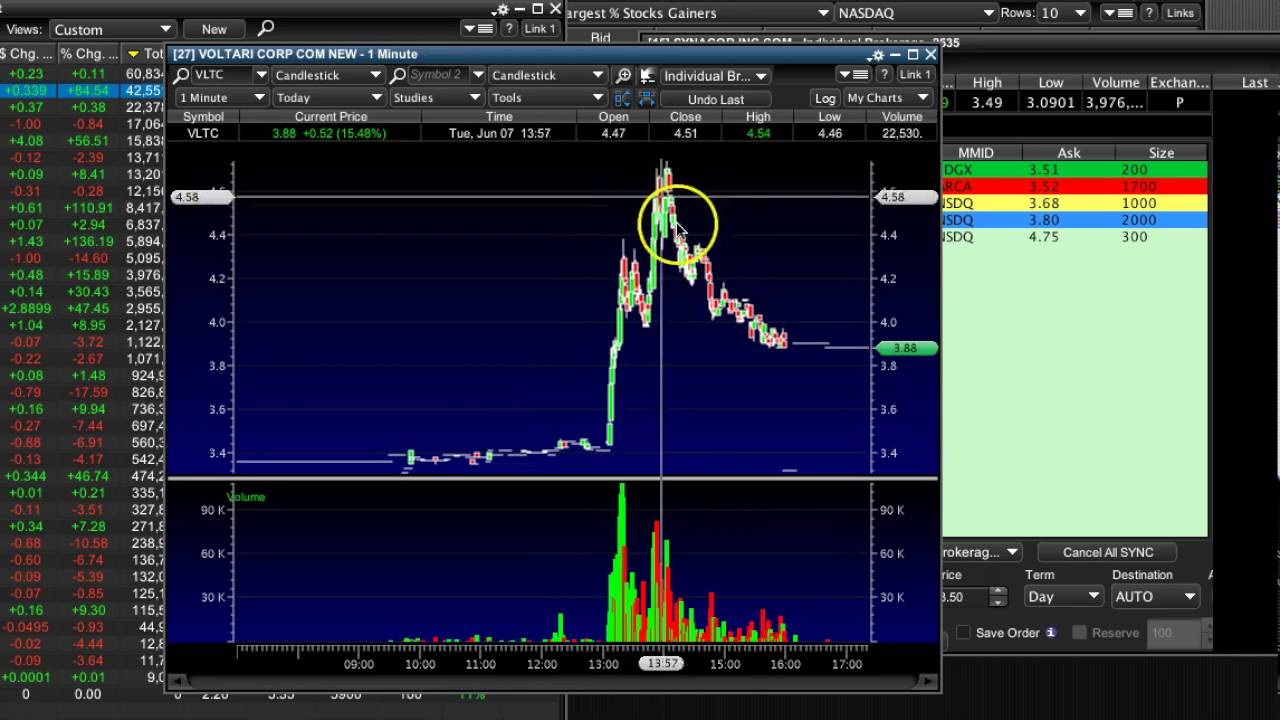Toggle the Reserve checkbox
1280x720 pixels.
point(1079,632)
